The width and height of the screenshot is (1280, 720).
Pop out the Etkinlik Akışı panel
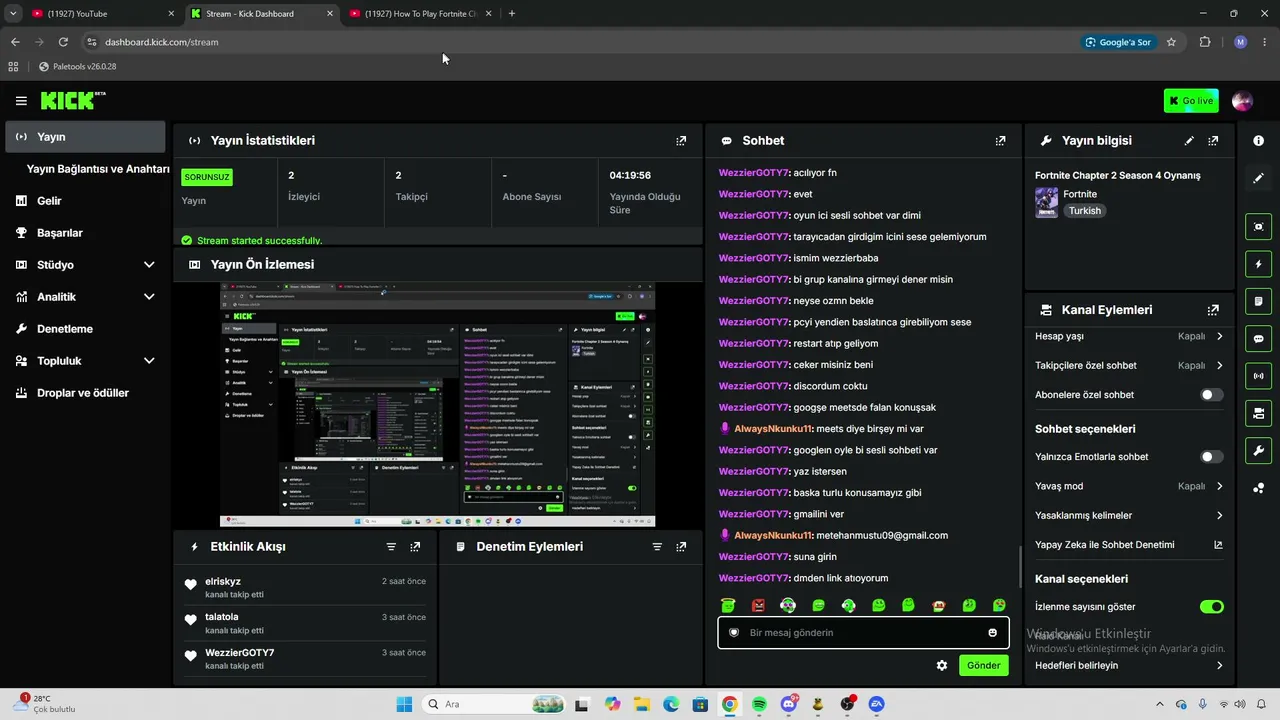pyautogui.click(x=415, y=547)
